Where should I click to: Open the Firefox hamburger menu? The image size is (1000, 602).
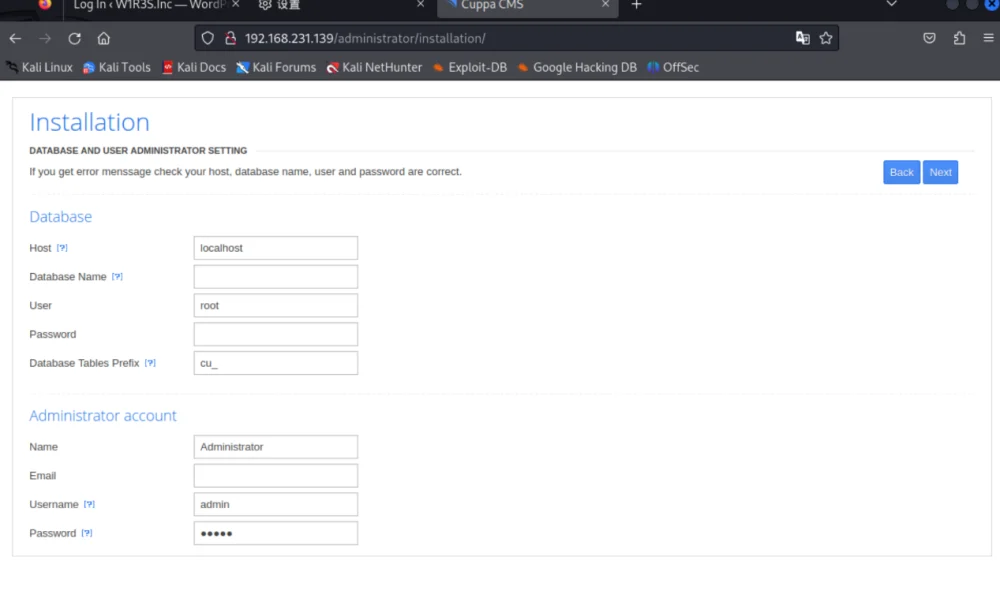coord(988,38)
